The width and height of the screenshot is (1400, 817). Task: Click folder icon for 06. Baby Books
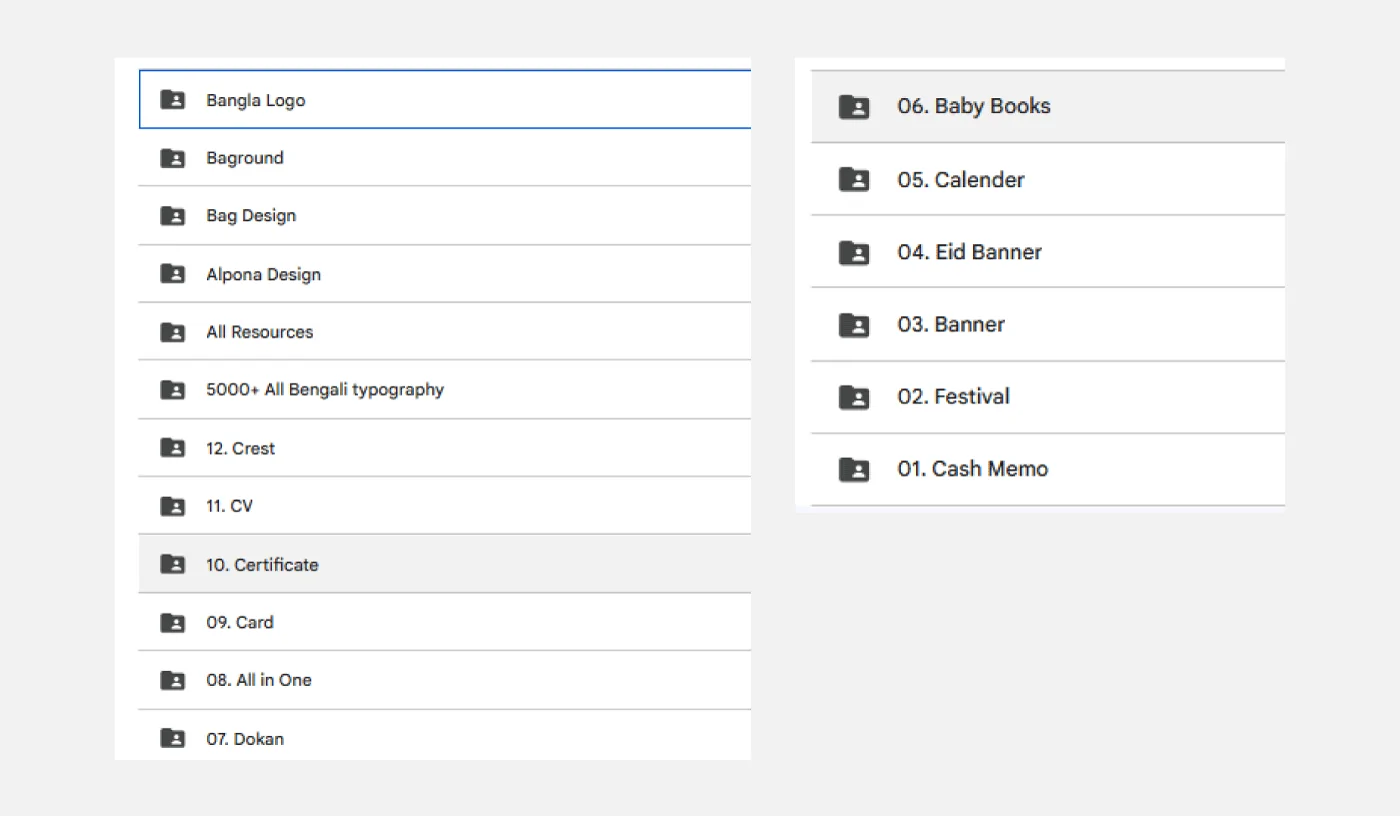click(x=854, y=107)
